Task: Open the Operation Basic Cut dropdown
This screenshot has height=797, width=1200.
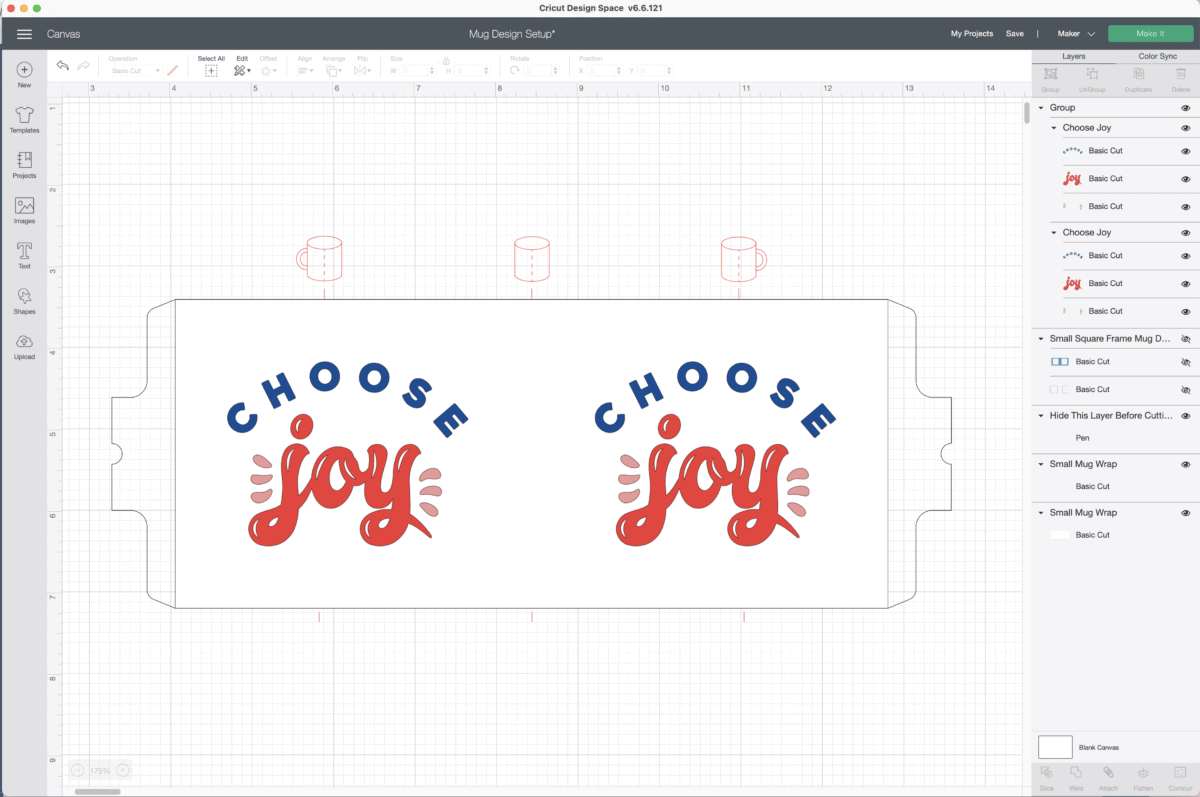Action: tap(135, 71)
